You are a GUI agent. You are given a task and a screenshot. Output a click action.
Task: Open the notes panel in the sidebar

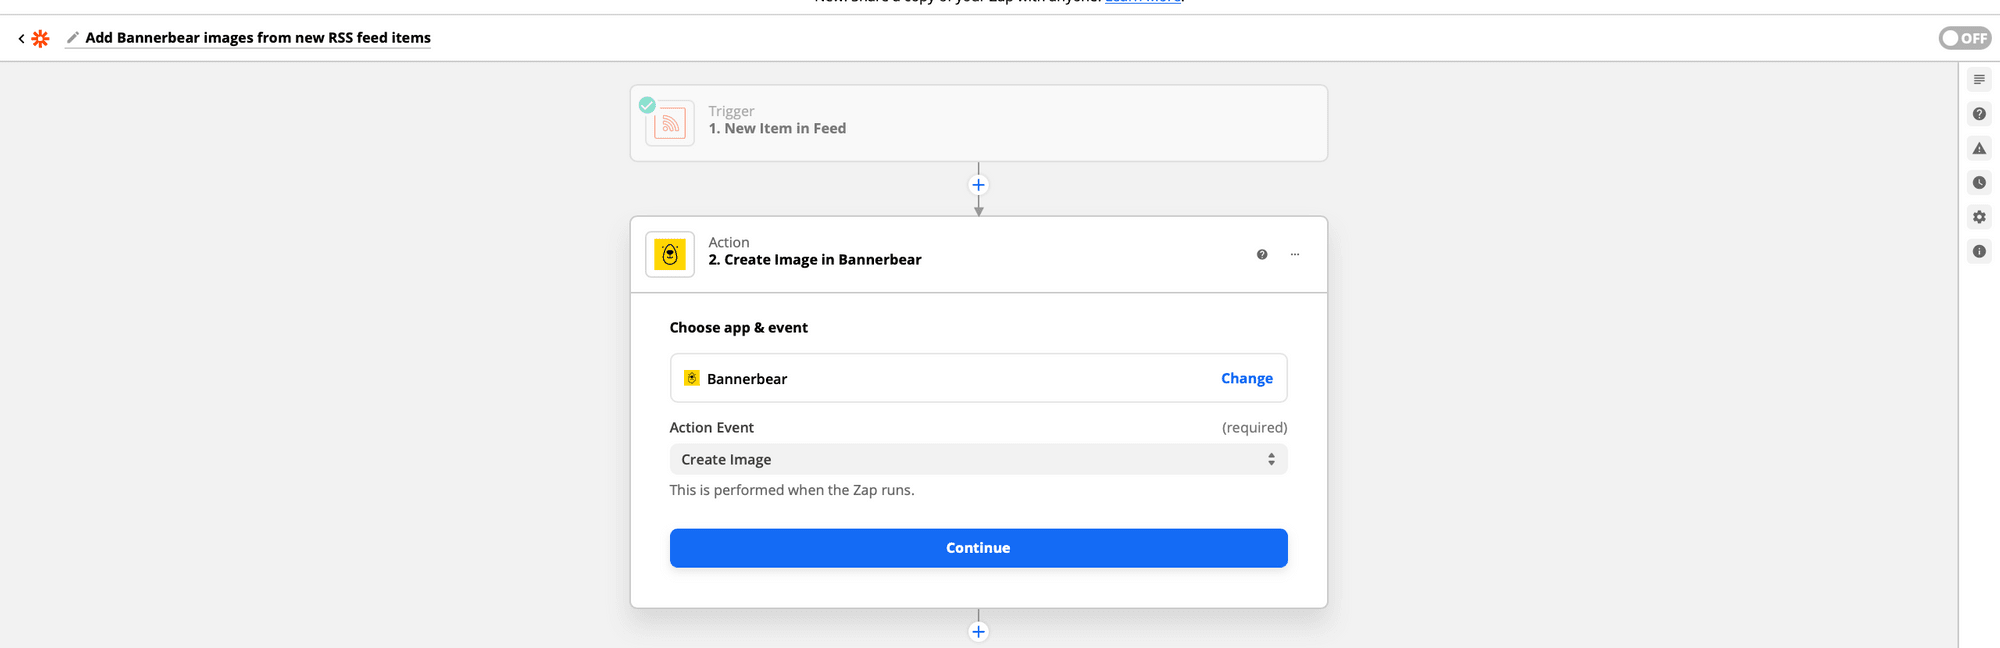(1979, 80)
